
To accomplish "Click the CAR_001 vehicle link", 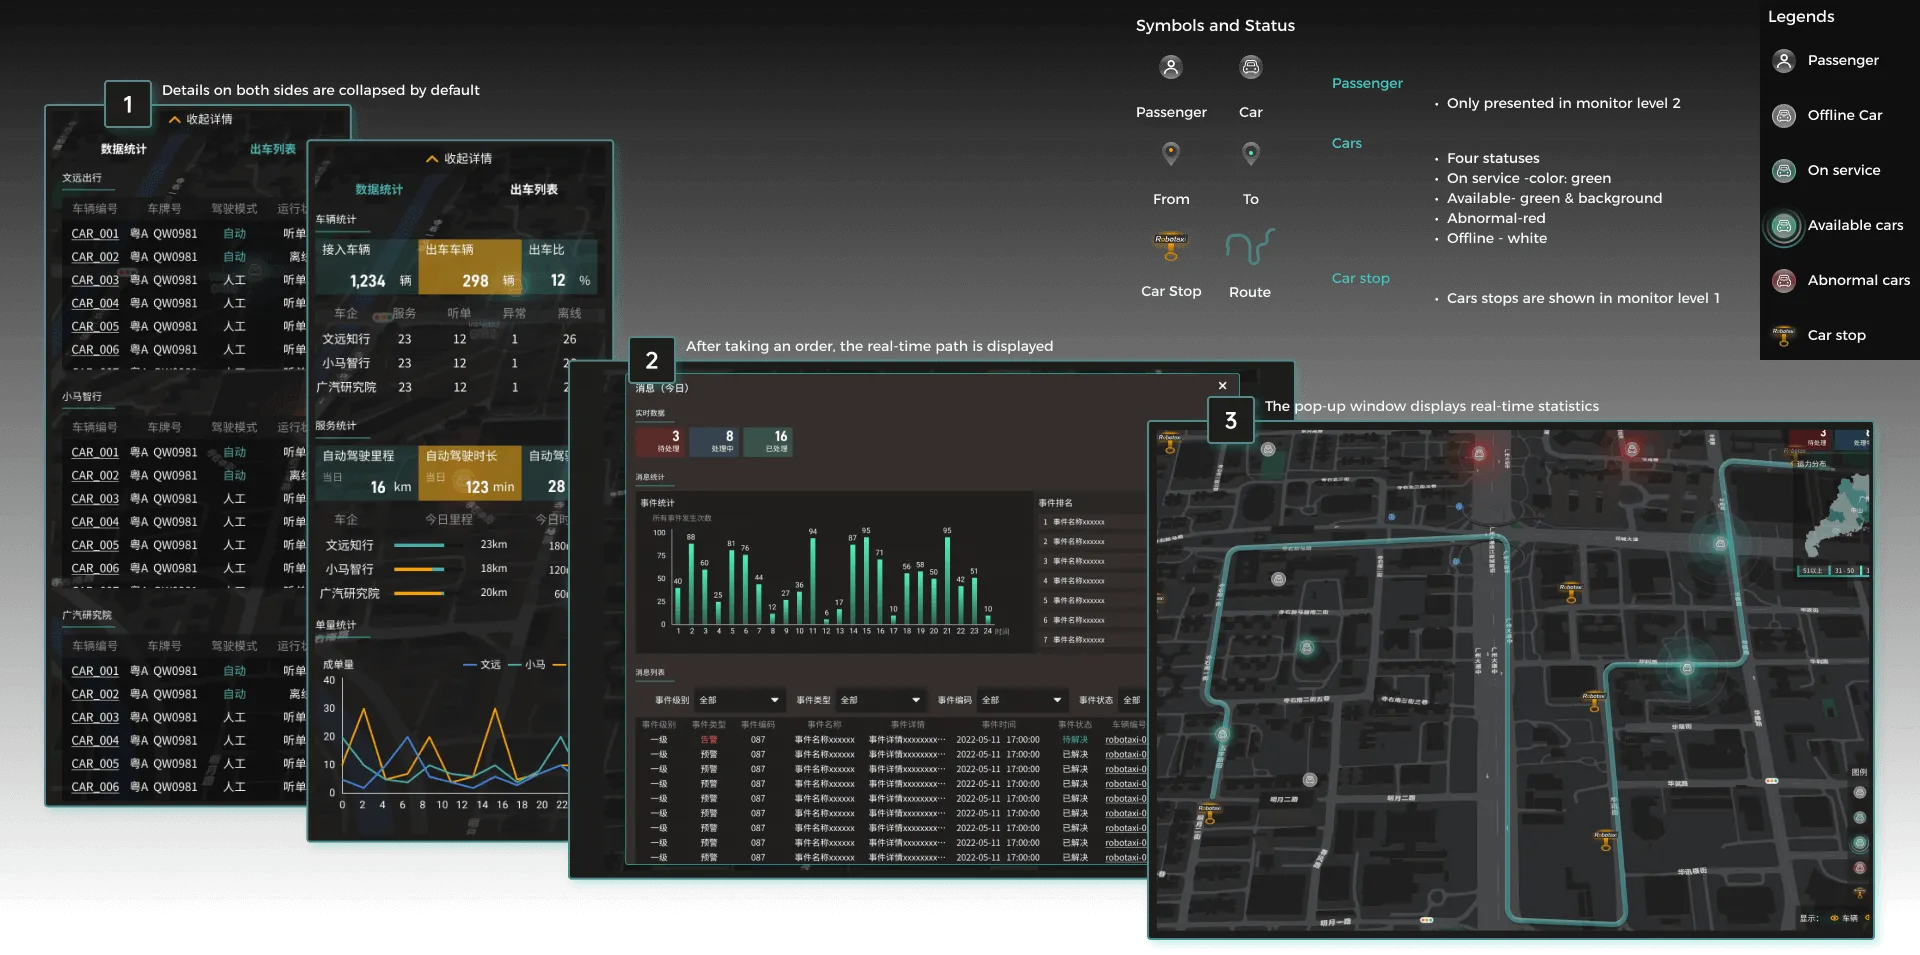I will click(x=94, y=233).
